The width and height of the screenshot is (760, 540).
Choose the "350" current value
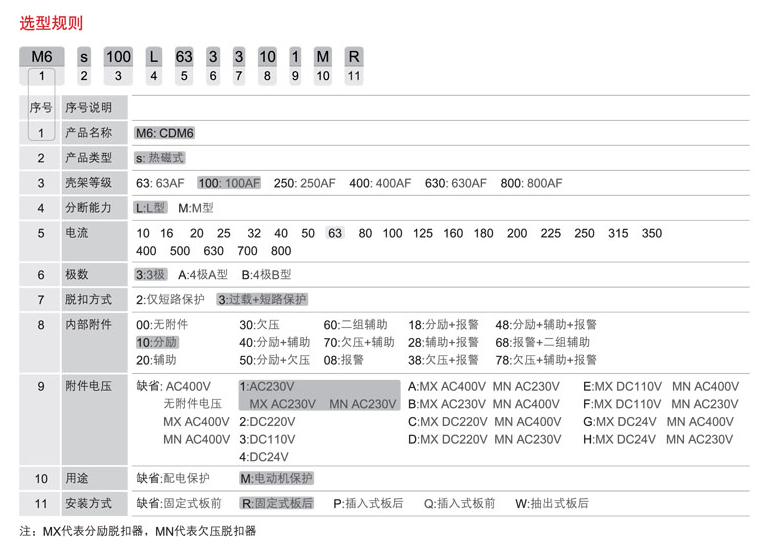[651, 234]
